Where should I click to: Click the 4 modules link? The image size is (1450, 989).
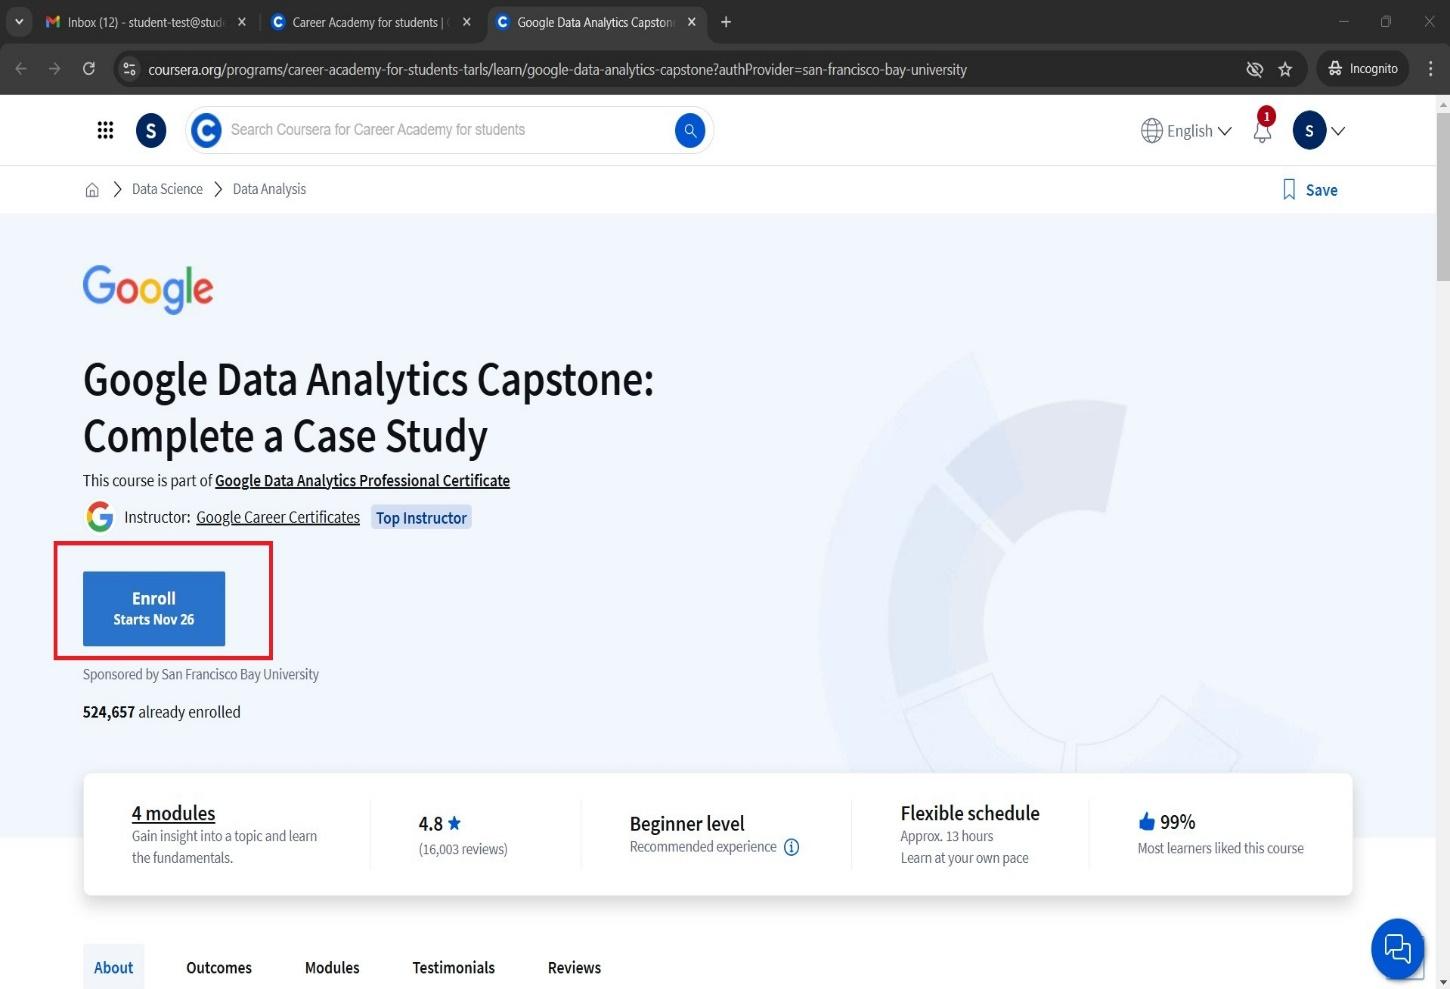point(173,813)
